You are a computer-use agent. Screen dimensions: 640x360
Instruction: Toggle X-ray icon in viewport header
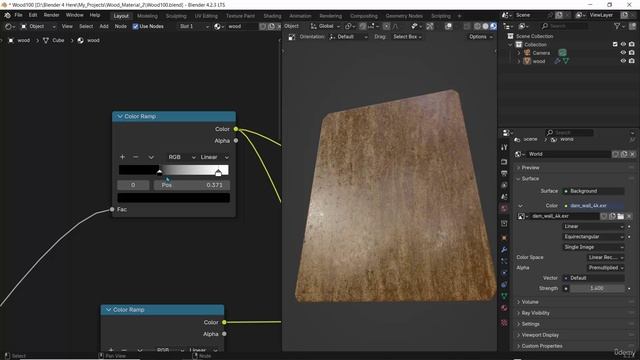pos(467,27)
